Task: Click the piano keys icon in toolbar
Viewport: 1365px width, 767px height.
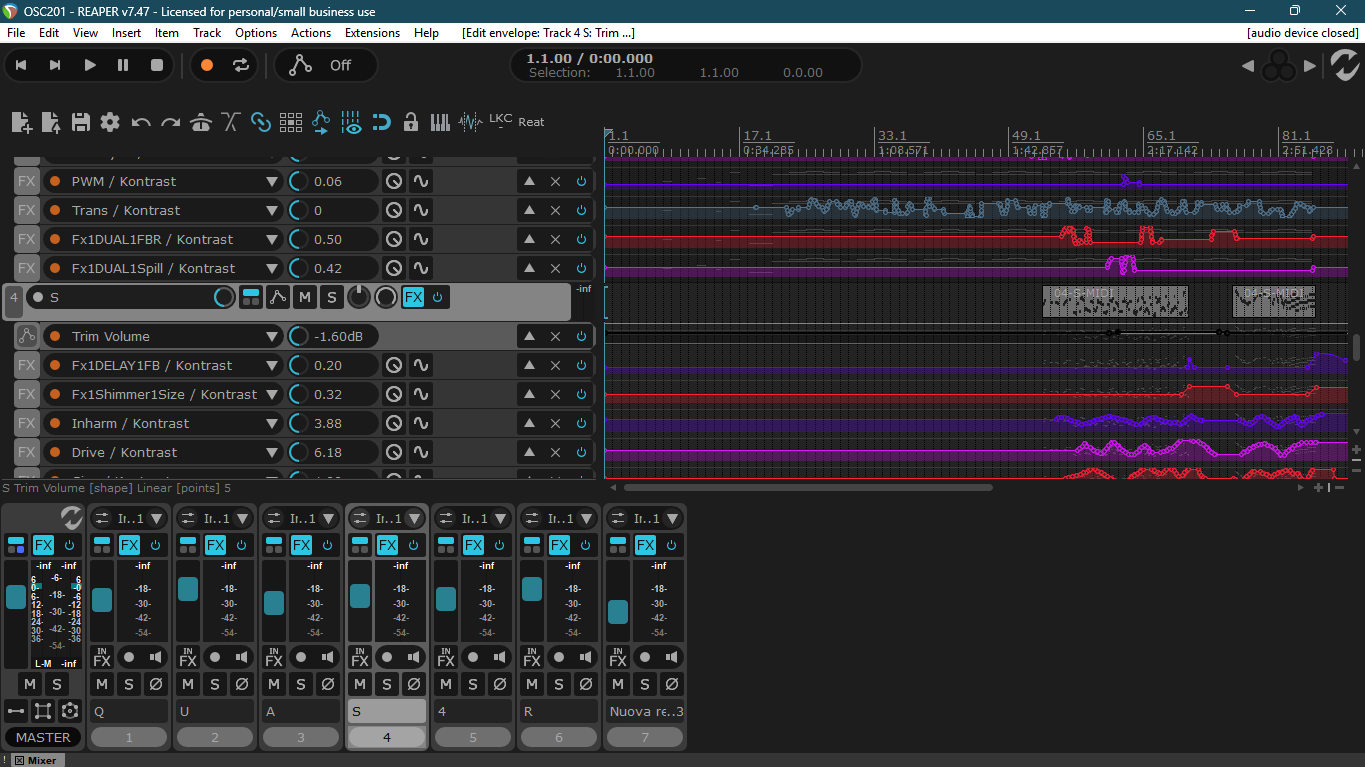Action: tap(440, 122)
